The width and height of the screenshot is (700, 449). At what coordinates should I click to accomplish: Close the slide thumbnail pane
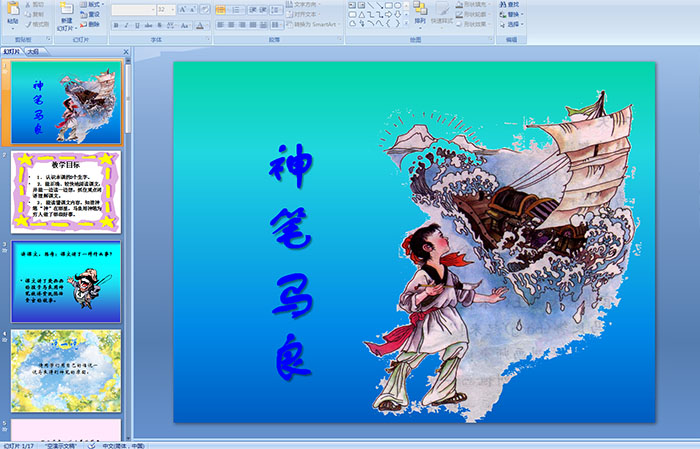tap(126, 52)
